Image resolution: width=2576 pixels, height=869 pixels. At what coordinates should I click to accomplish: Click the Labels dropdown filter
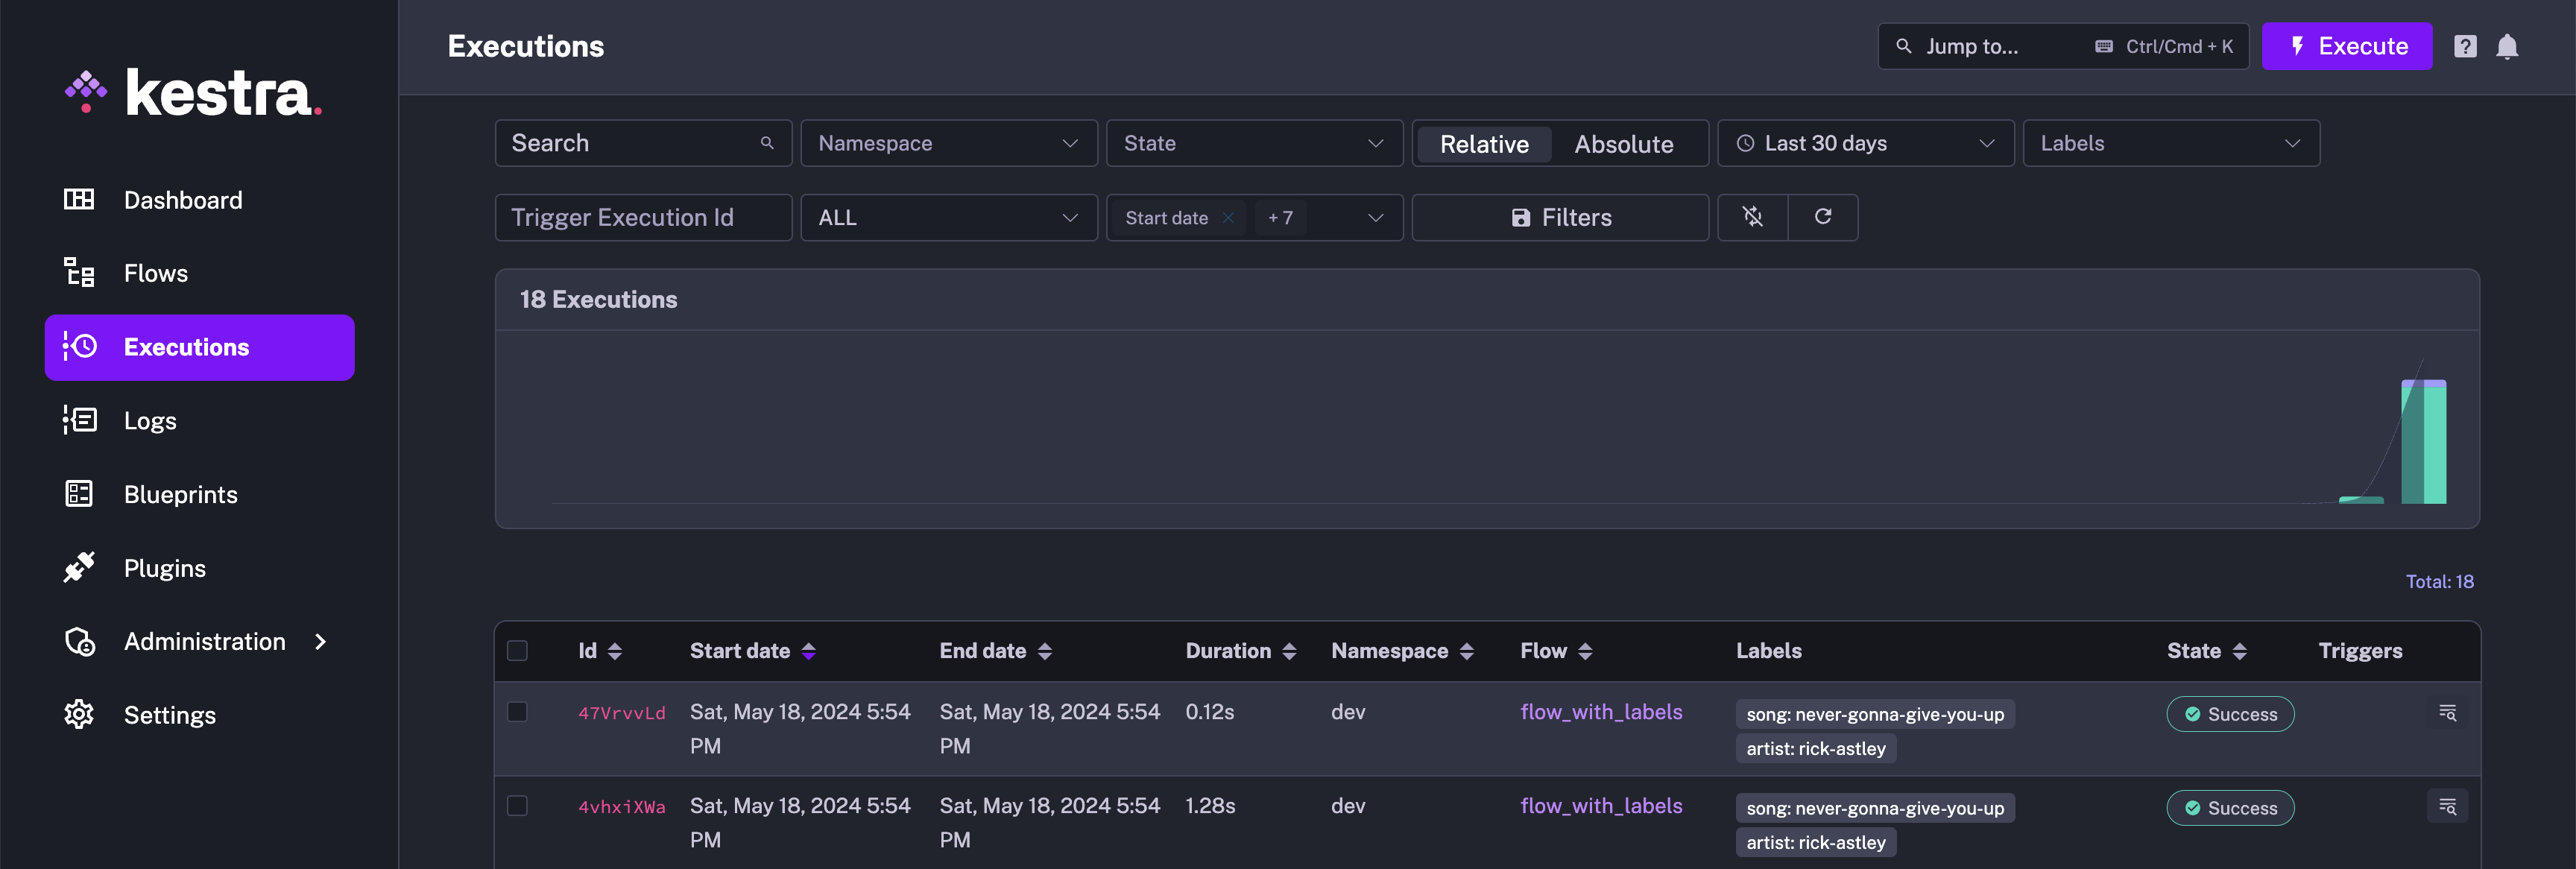click(2167, 143)
